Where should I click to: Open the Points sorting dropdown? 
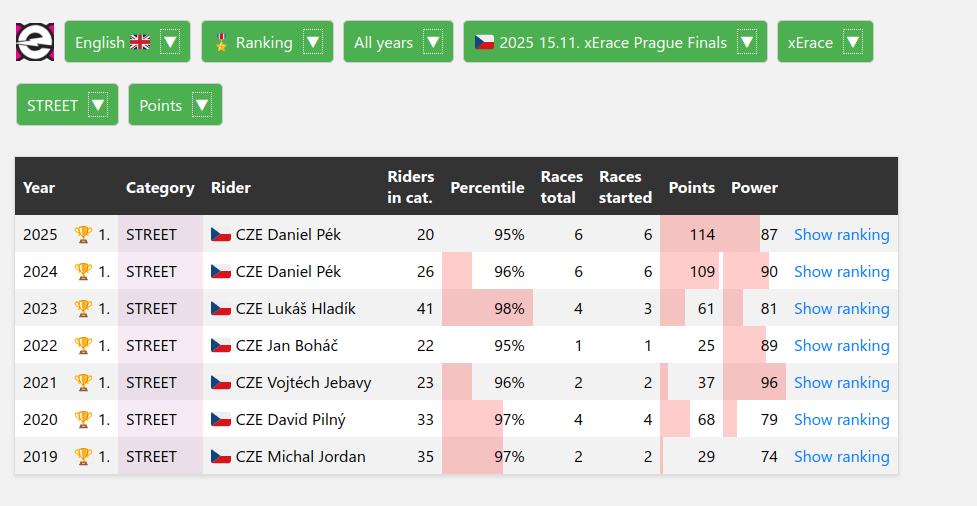pyautogui.click(x=175, y=105)
